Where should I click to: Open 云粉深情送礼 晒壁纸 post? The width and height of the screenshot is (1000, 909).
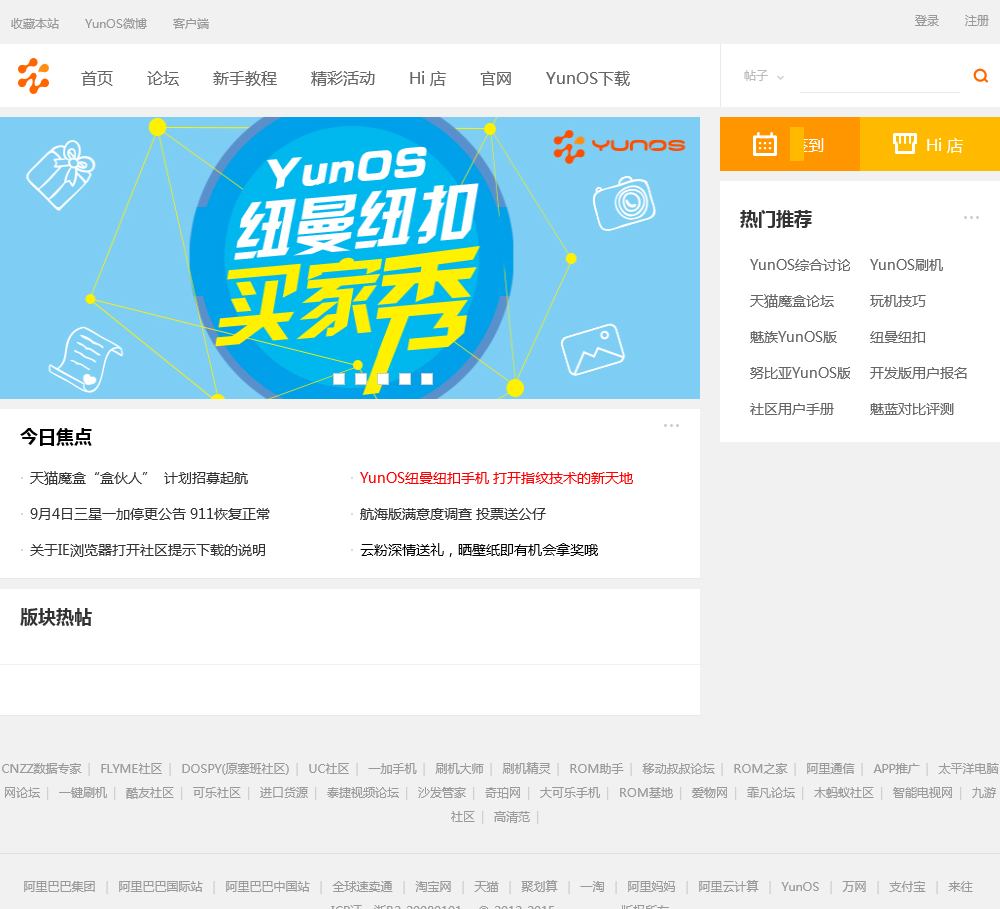click(479, 550)
